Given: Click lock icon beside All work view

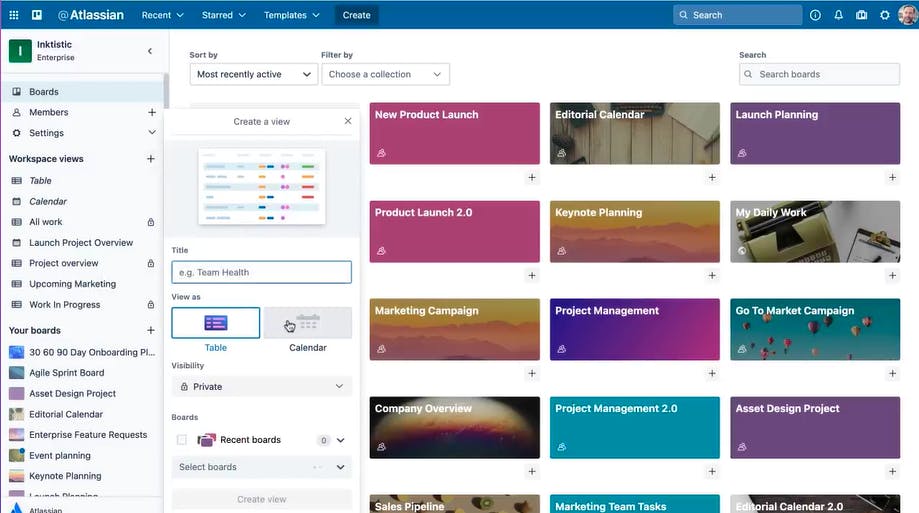Looking at the screenshot, I should point(151,222).
